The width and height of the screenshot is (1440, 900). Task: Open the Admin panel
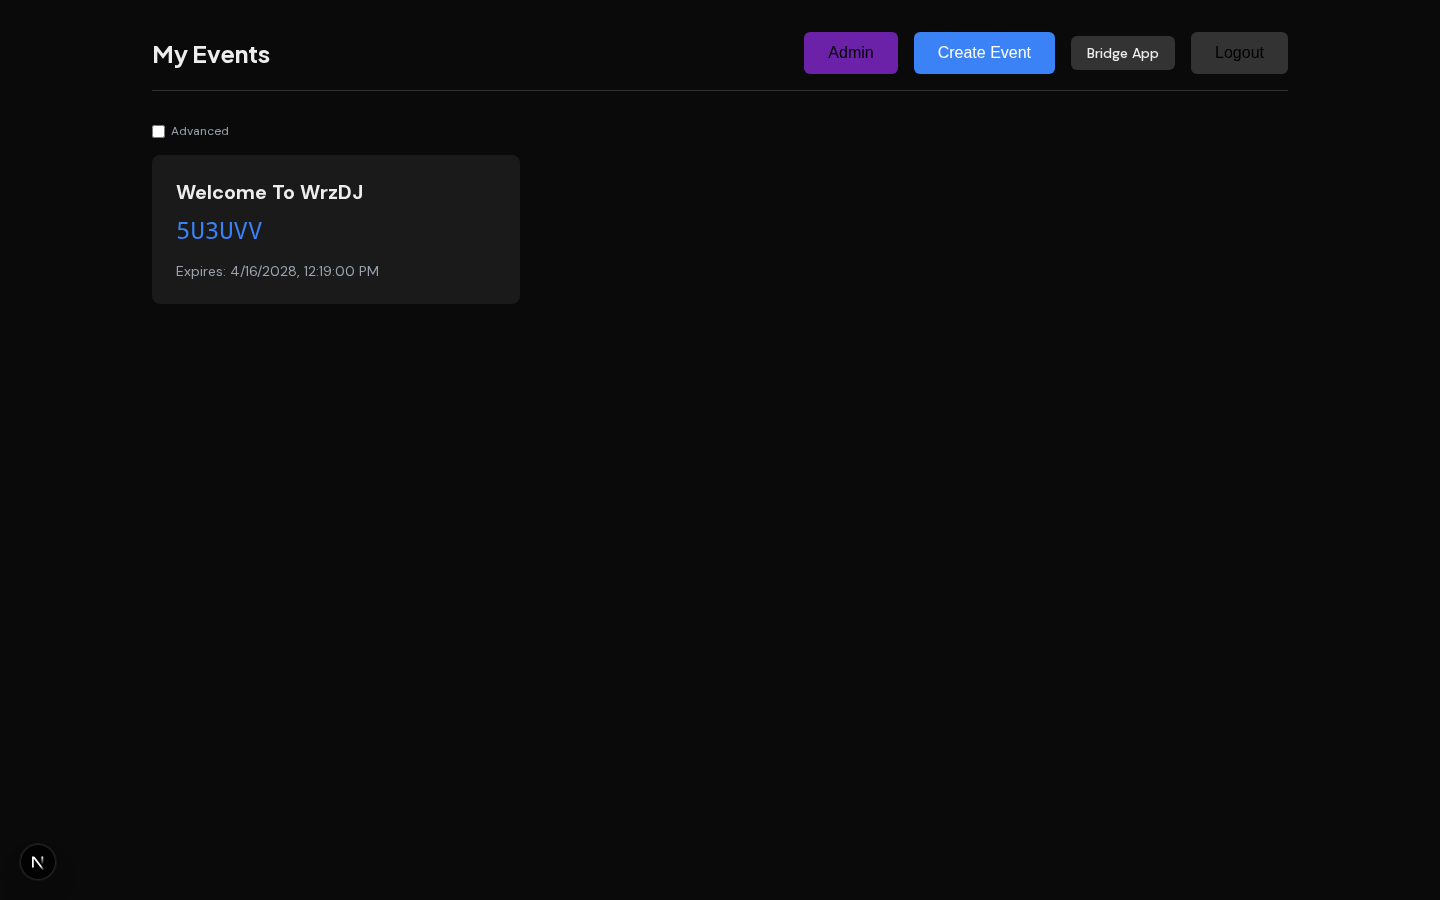[850, 53]
